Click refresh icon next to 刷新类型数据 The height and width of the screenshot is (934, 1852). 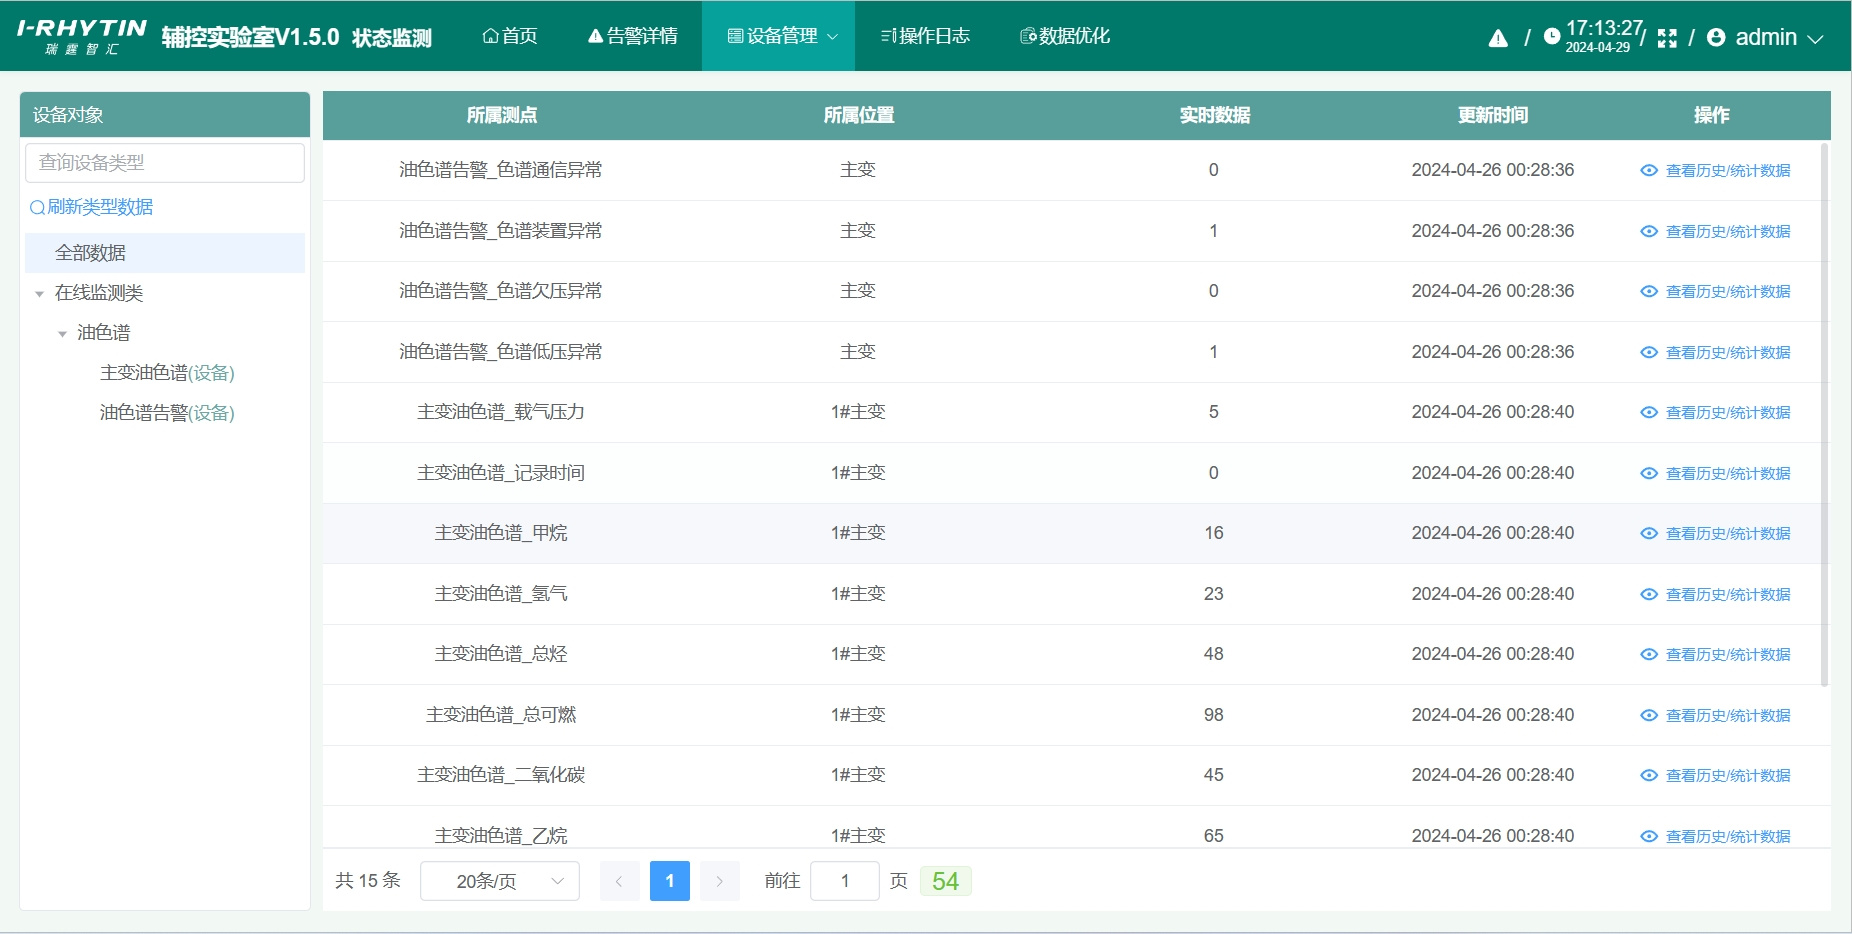(37, 208)
